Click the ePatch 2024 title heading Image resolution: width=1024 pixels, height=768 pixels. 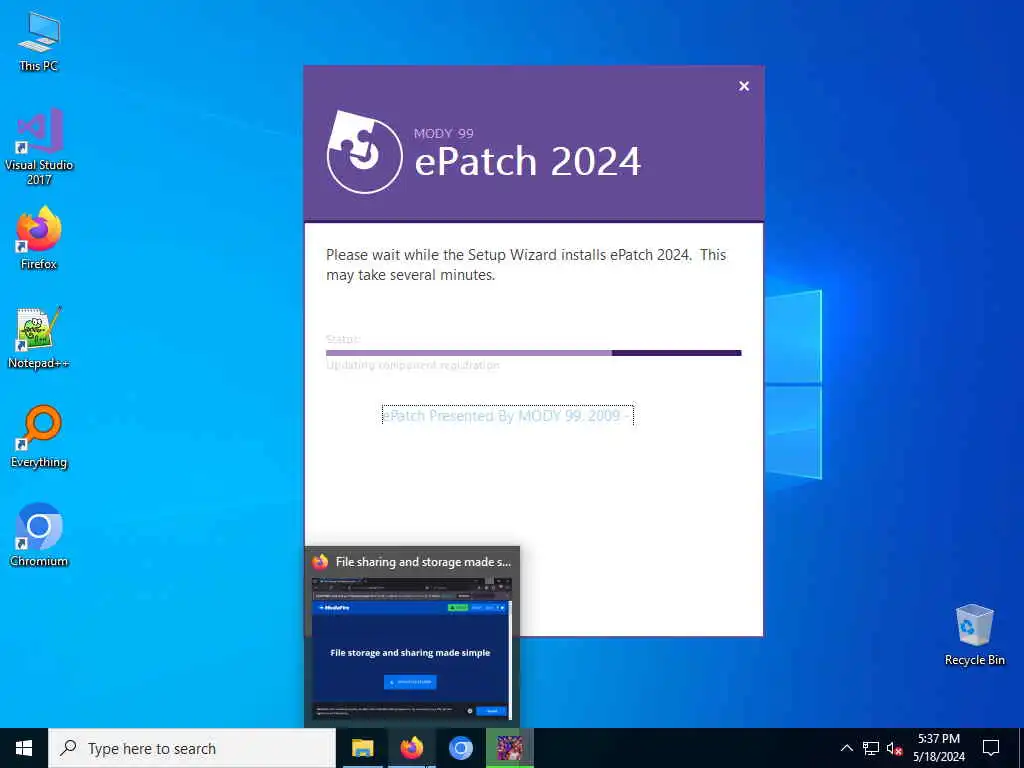tap(528, 161)
